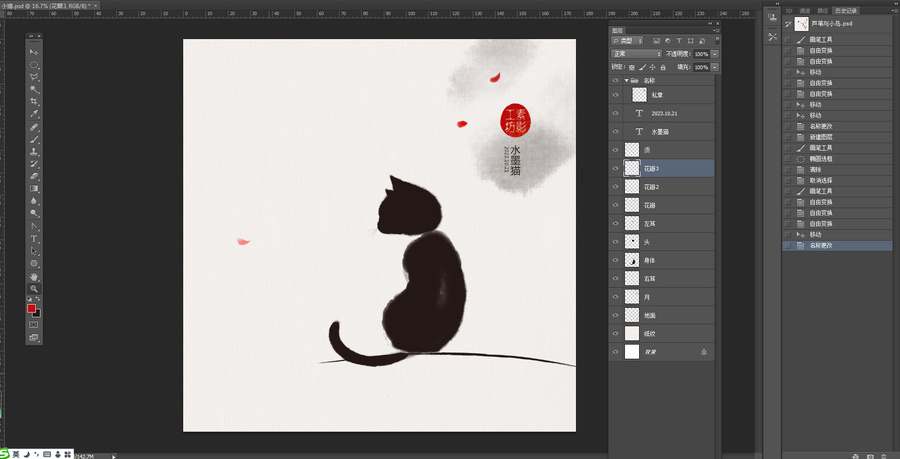Viewport: 900px width, 459px height.
Task: Go to 取消选择 history state
Action: (x=837, y=181)
